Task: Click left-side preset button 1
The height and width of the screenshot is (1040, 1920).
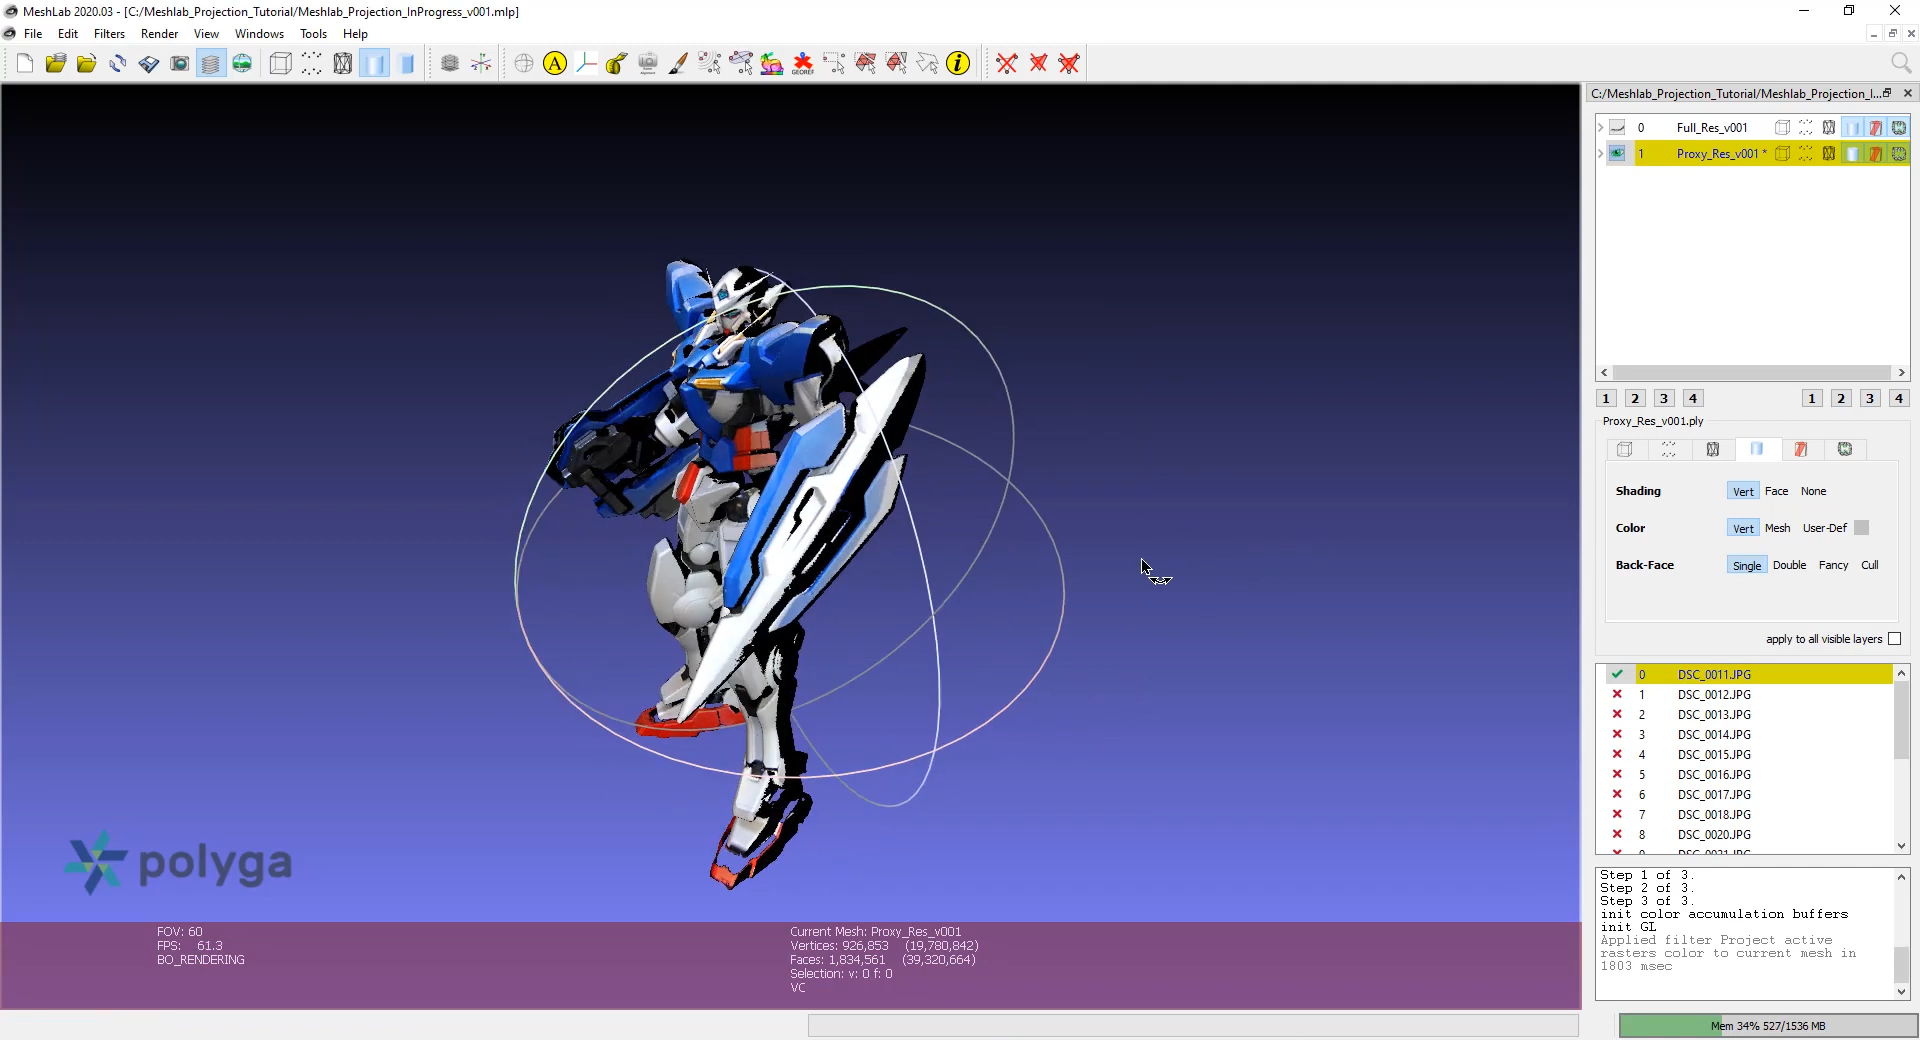Action: 1606,398
